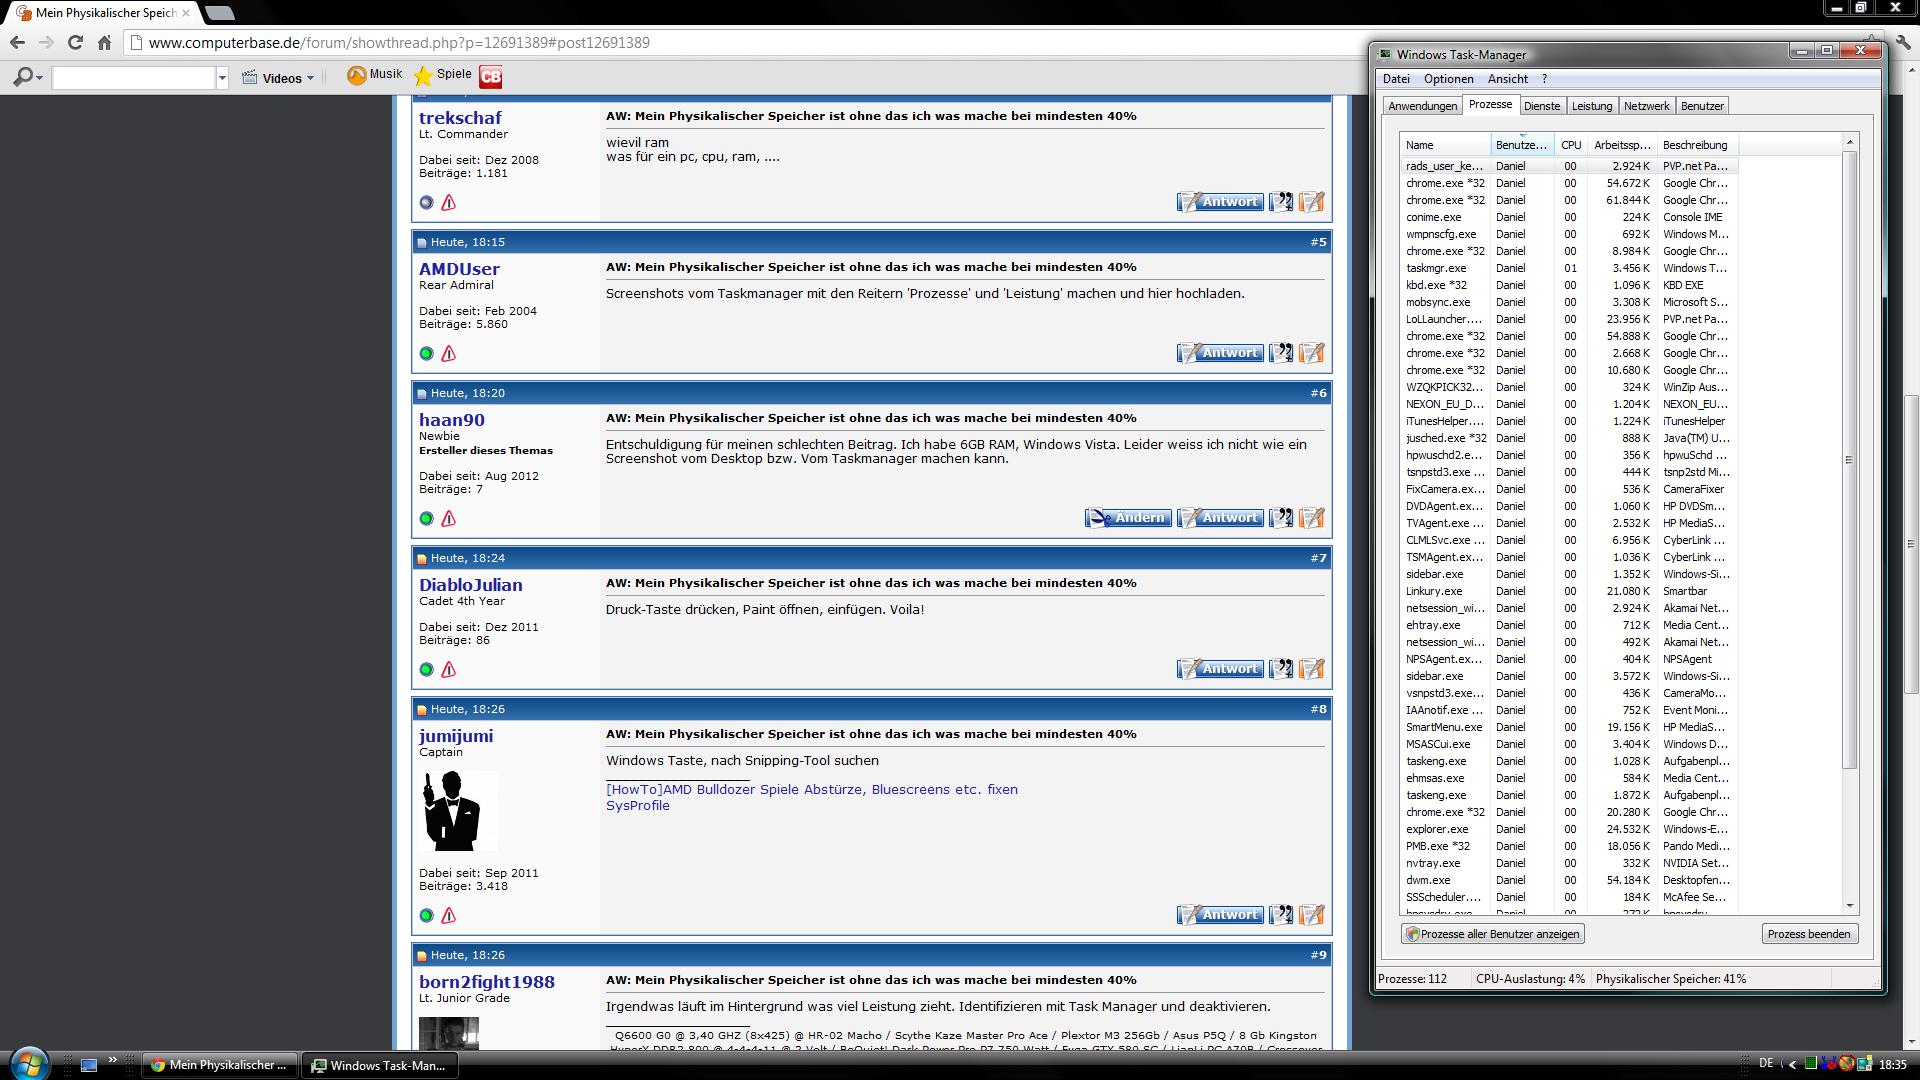Open the SysProfile link in jumijumi's signature

click(x=637, y=805)
